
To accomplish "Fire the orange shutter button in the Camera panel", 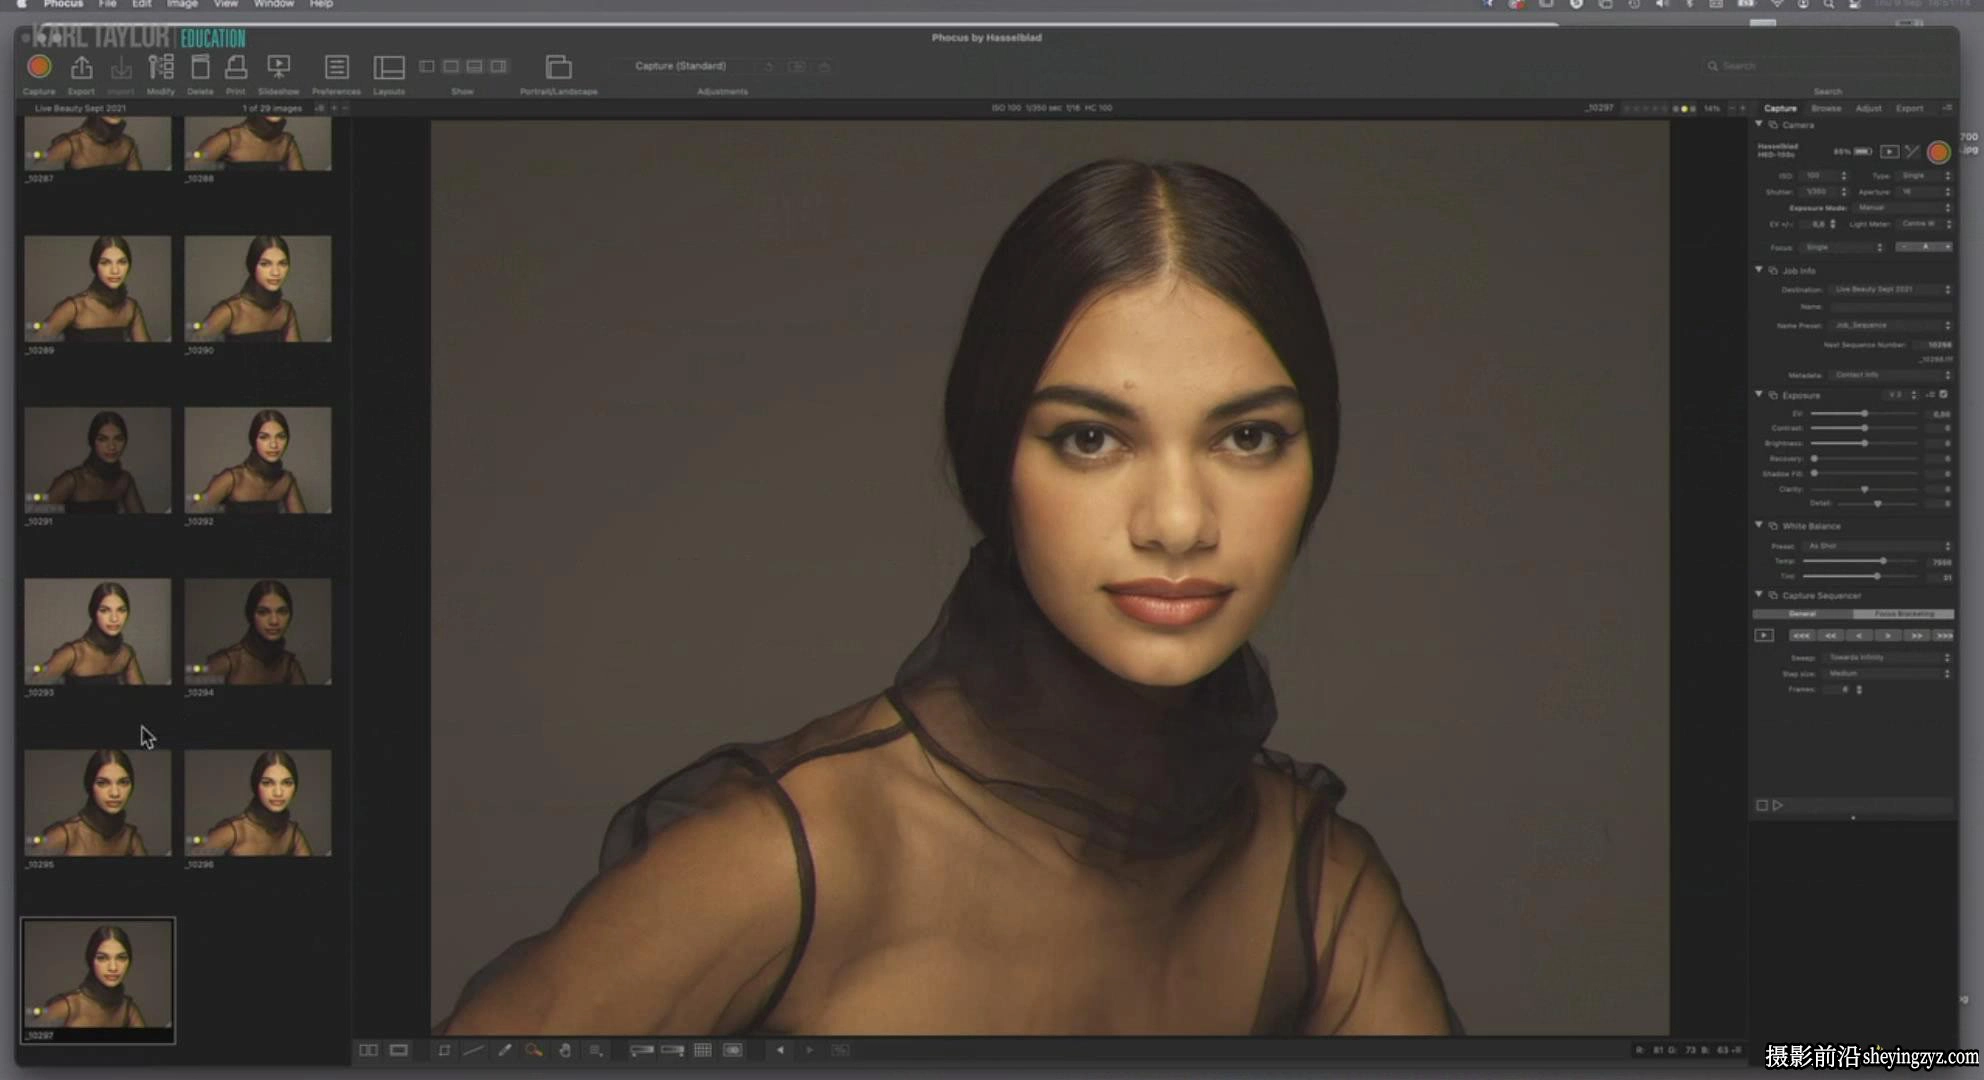I will (1938, 152).
